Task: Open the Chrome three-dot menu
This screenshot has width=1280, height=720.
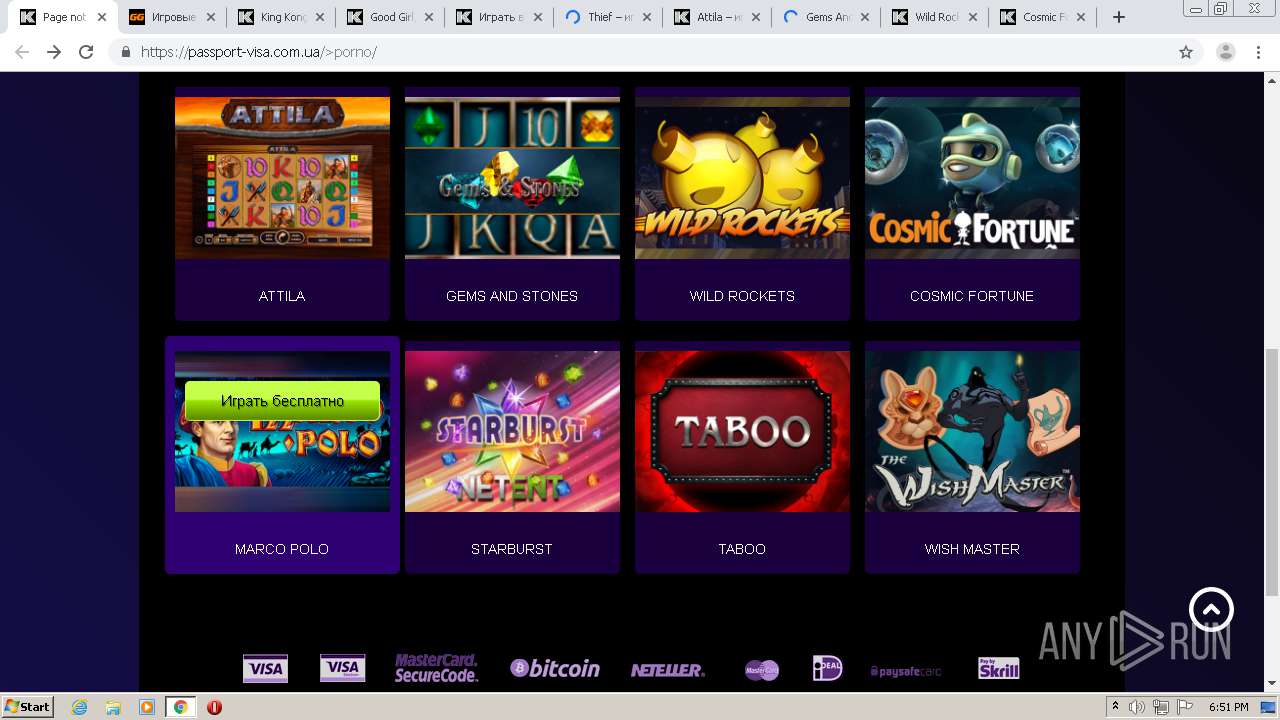Action: (1259, 52)
